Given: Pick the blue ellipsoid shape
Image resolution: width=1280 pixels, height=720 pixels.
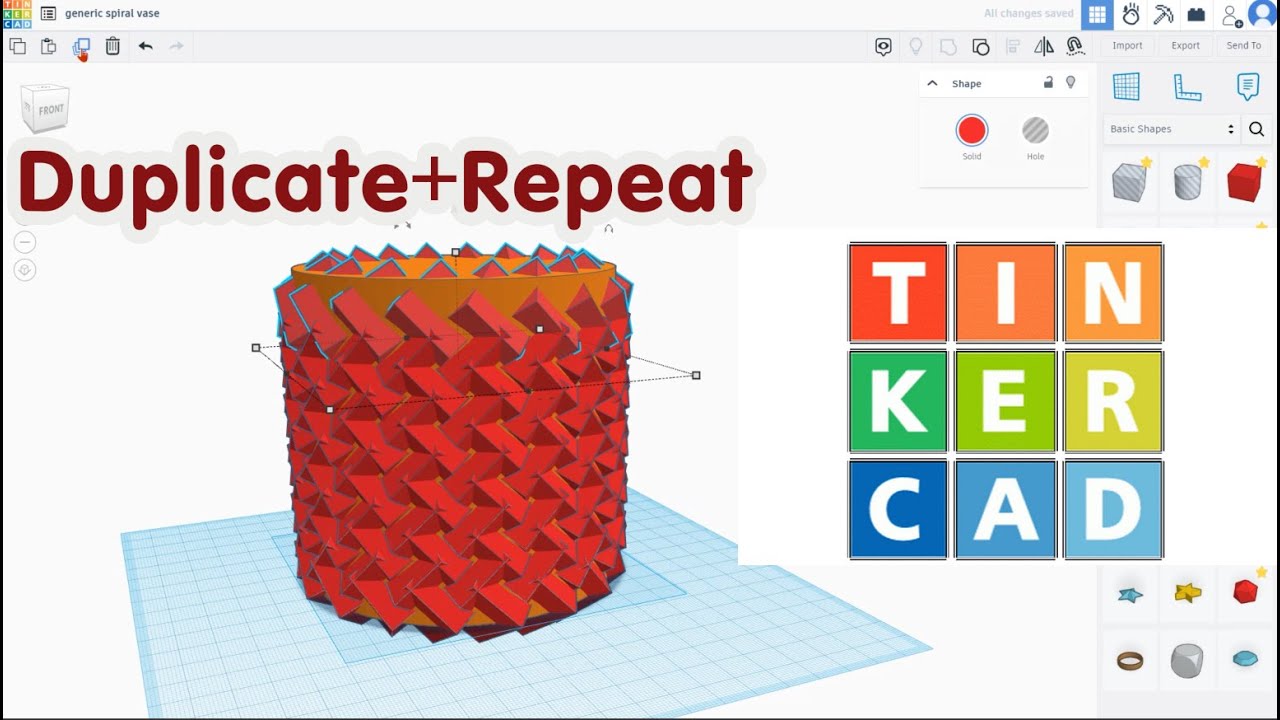Looking at the screenshot, I should click(x=1245, y=659).
